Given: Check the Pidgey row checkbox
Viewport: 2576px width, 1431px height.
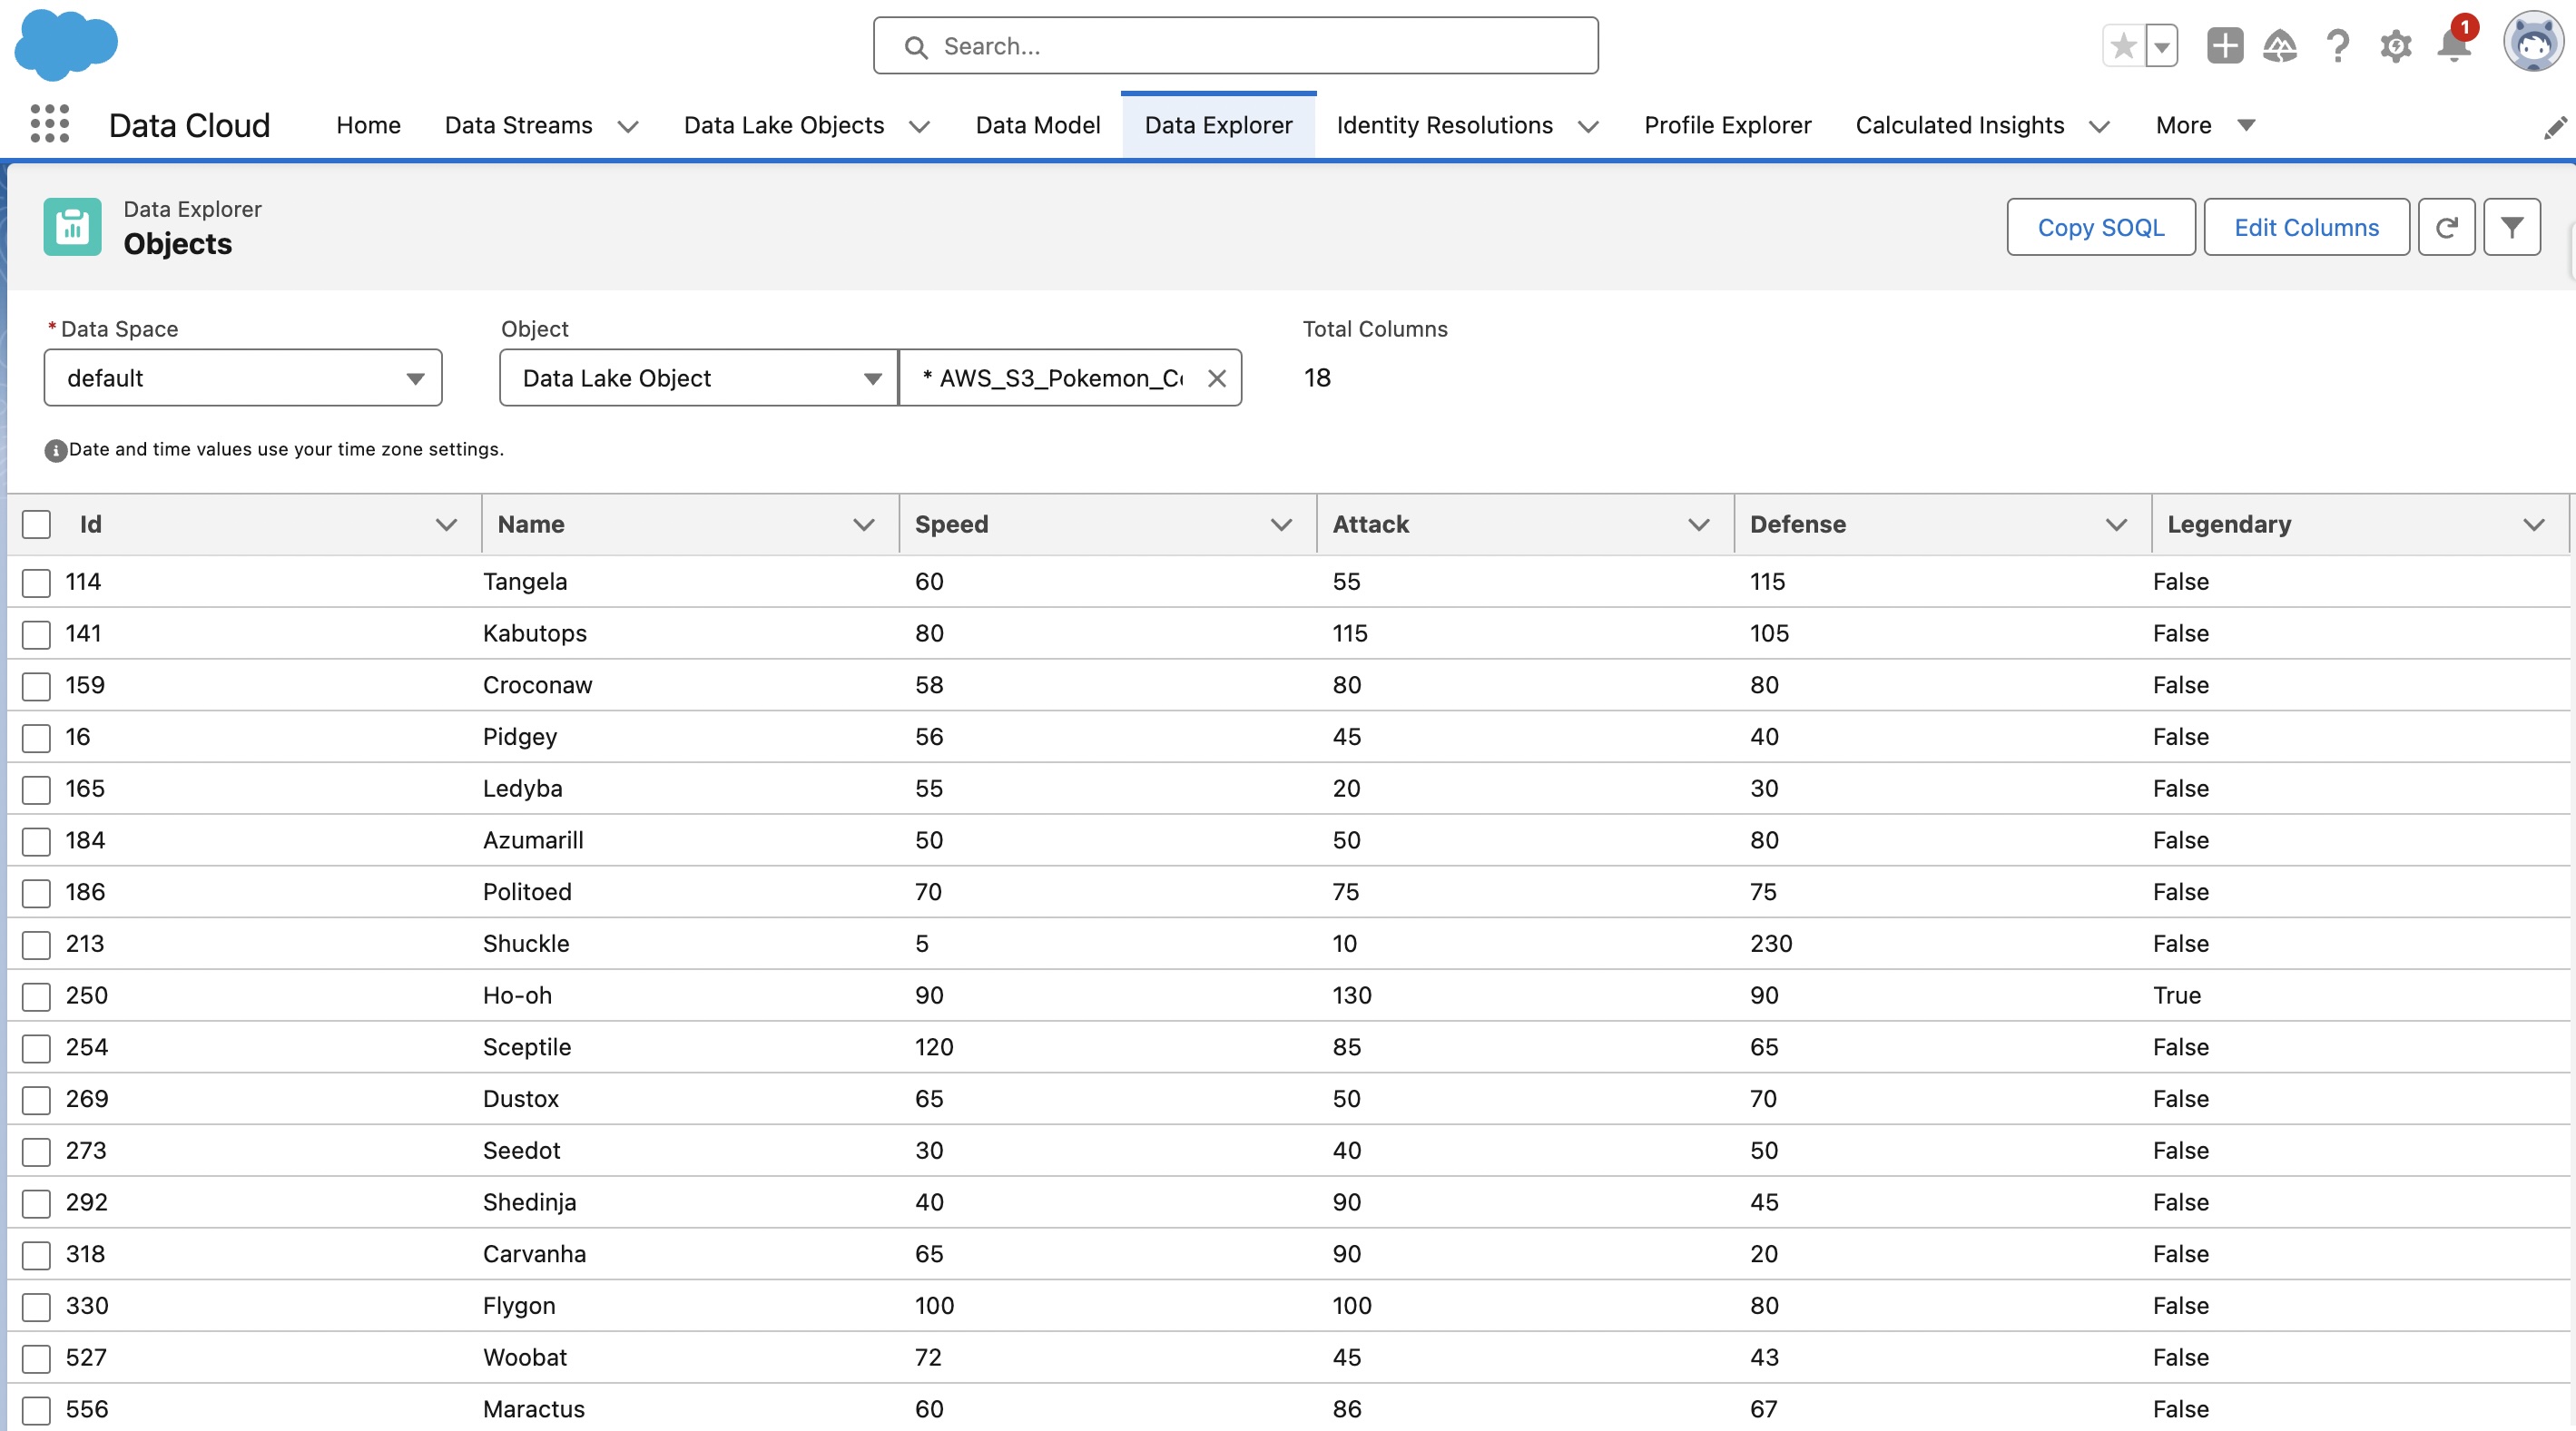Looking at the screenshot, I should tap(36, 738).
